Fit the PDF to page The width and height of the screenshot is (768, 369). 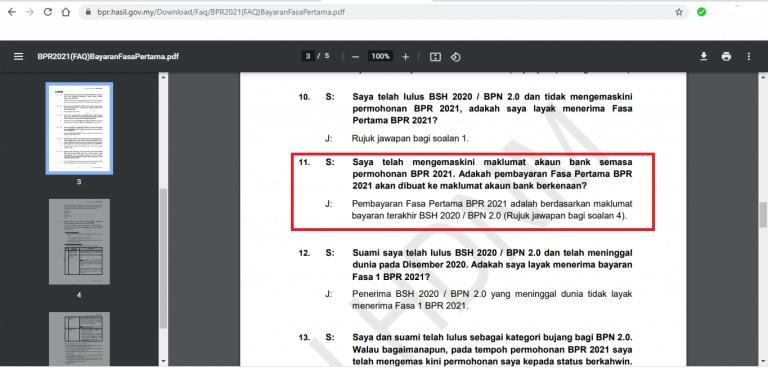(x=435, y=57)
